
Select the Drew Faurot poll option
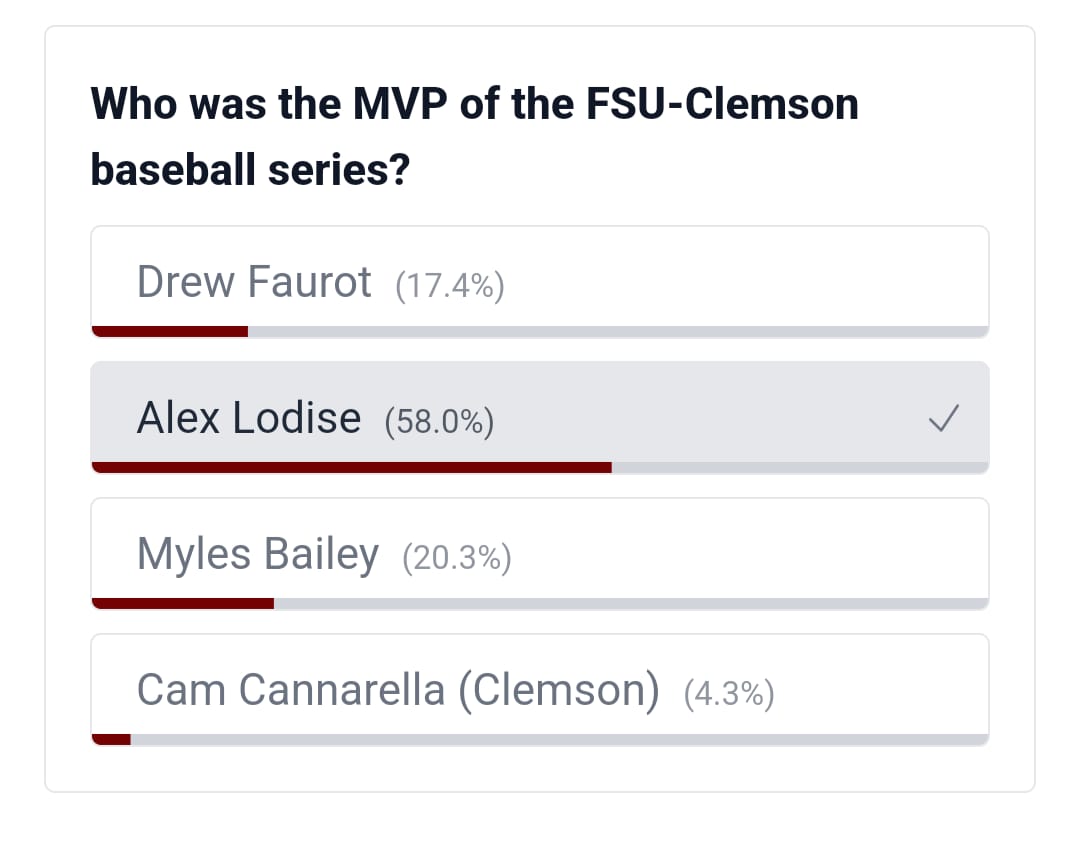(x=254, y=283)
